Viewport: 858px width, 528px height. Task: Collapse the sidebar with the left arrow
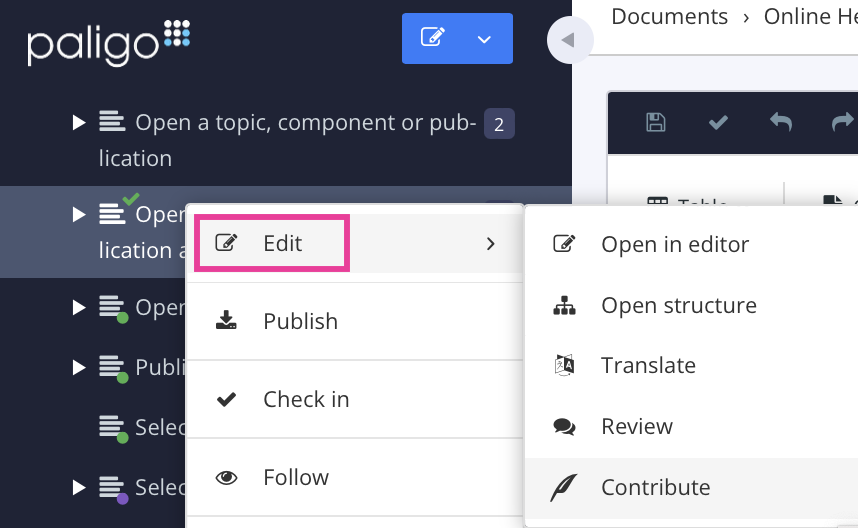coord(569,40)
